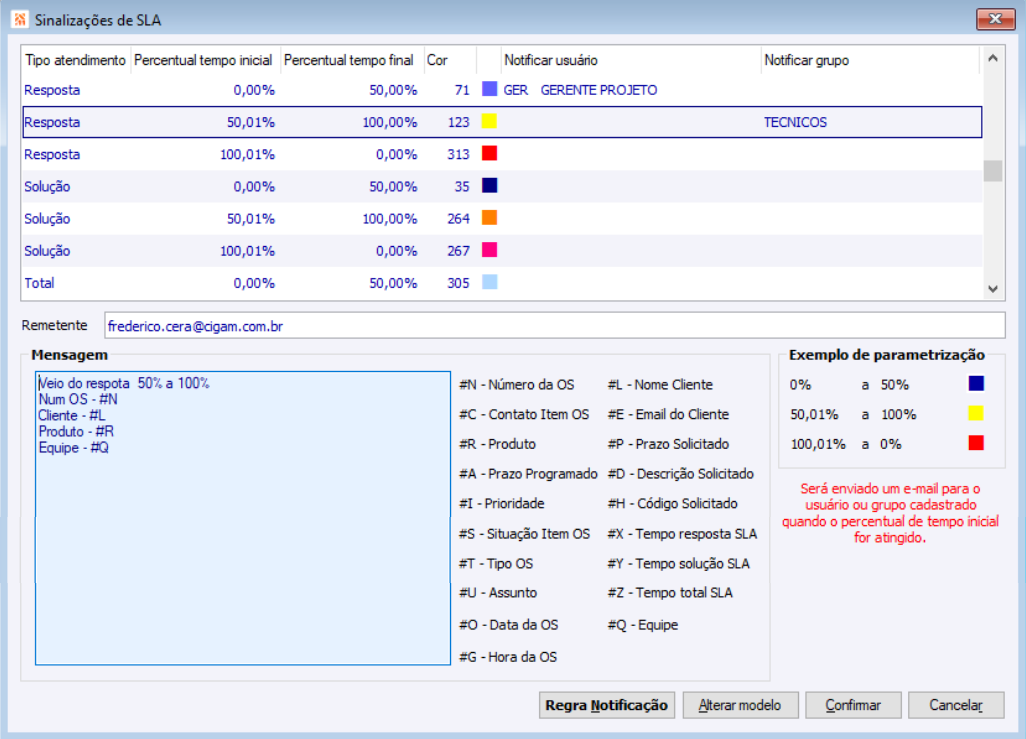
Task: Select the purple color swatch of row 71
Action: click(x=489, y=89)
